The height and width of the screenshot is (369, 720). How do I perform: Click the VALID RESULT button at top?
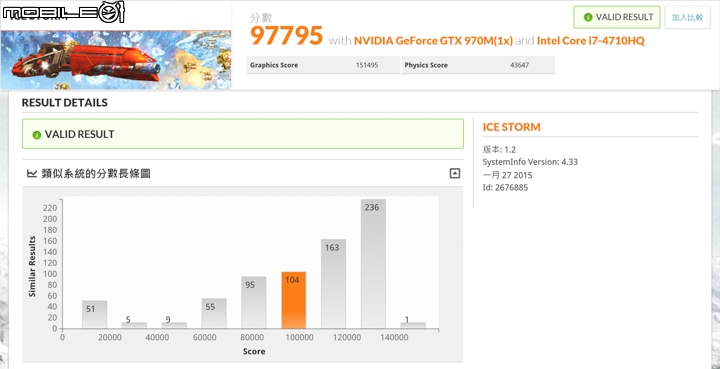pos(617,17)
